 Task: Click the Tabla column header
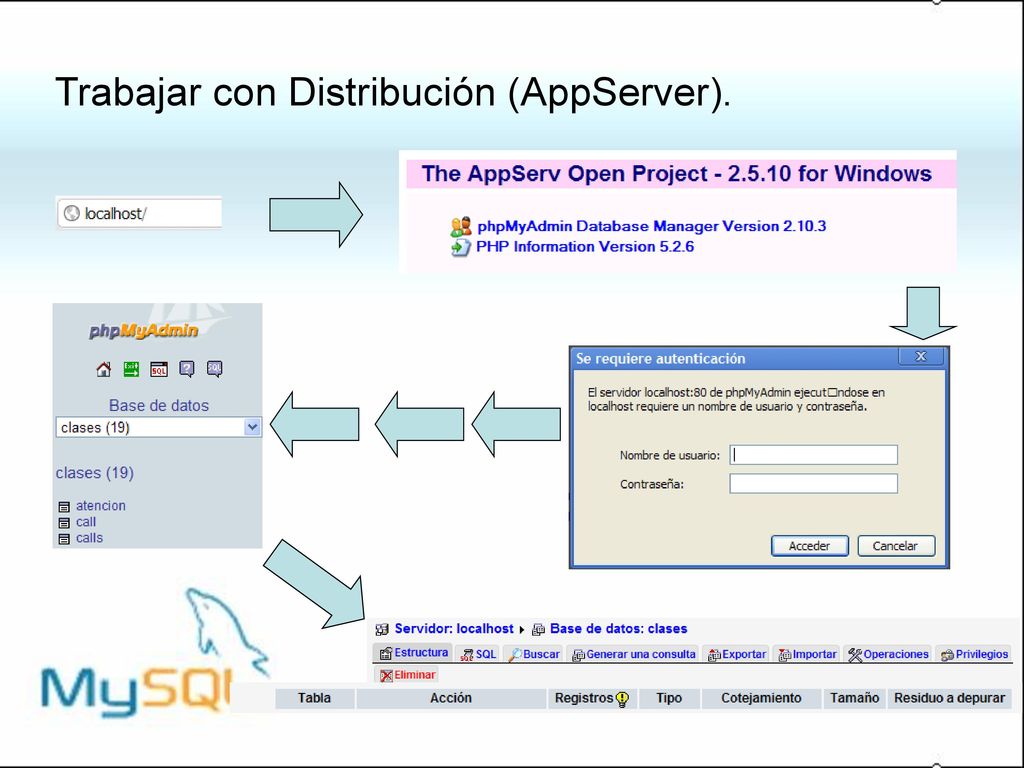tap(315, 698)
